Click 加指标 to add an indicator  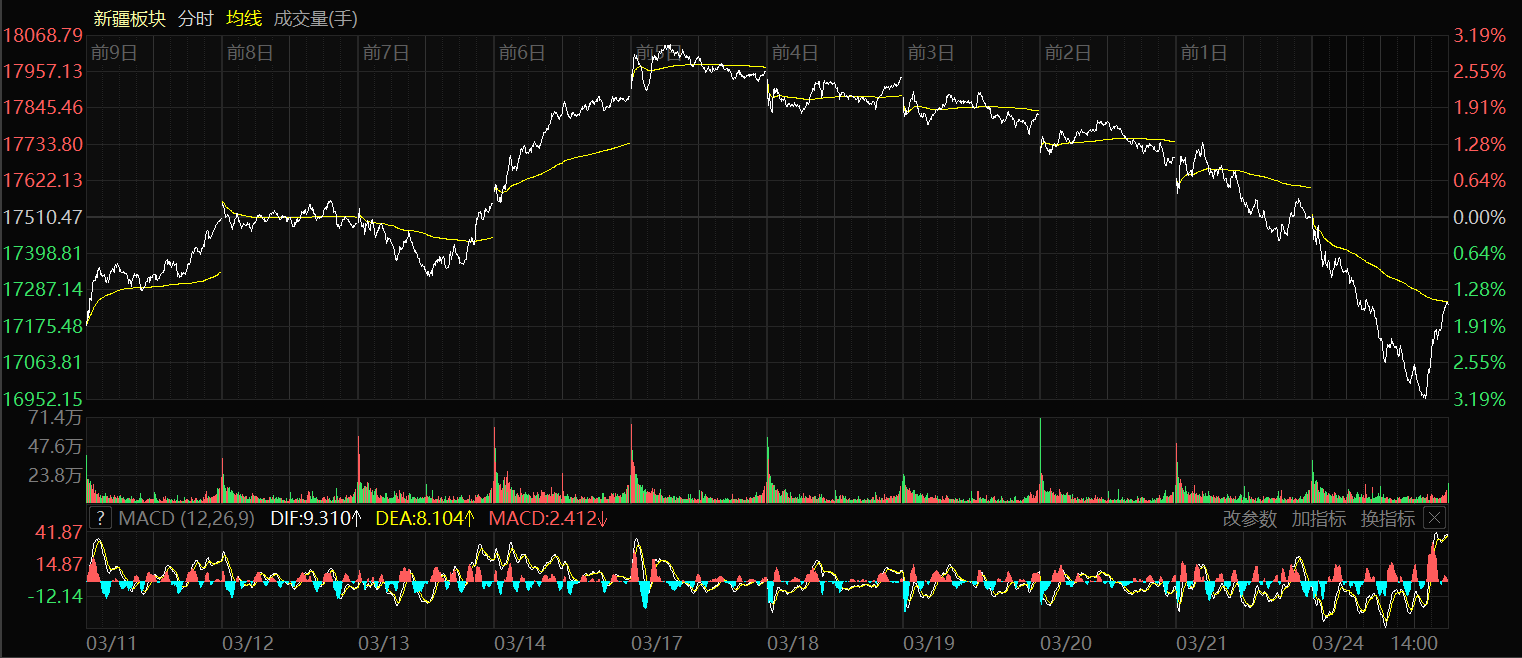tap(1319, 518)
